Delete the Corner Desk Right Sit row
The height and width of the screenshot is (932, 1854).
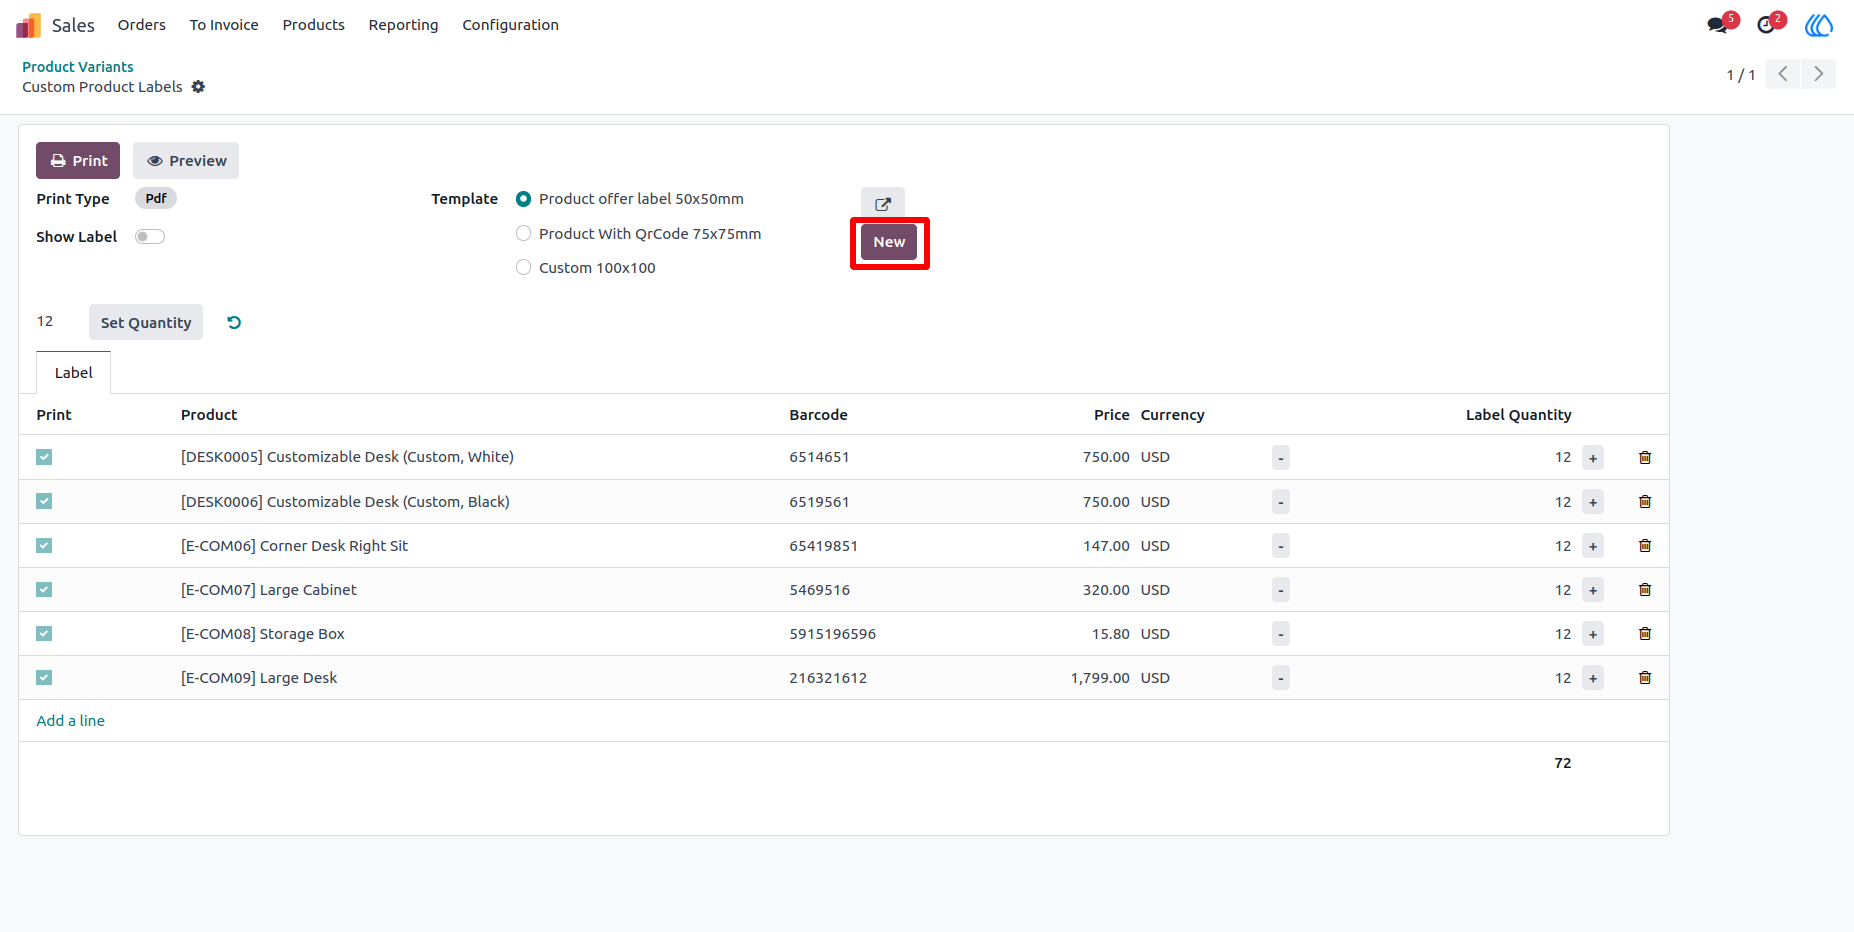[1645, 546]
